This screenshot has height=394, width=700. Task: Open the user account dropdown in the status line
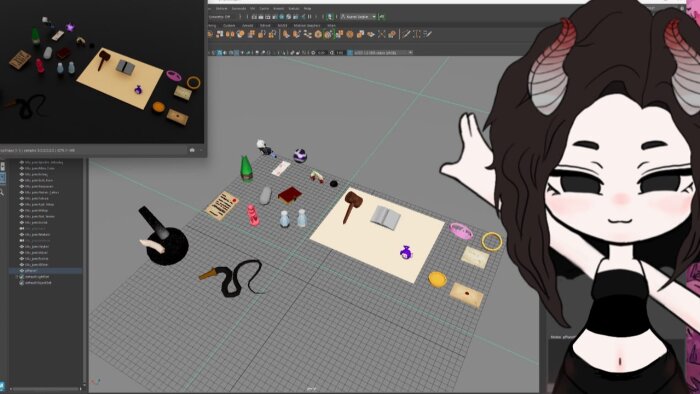coord(359,17)
